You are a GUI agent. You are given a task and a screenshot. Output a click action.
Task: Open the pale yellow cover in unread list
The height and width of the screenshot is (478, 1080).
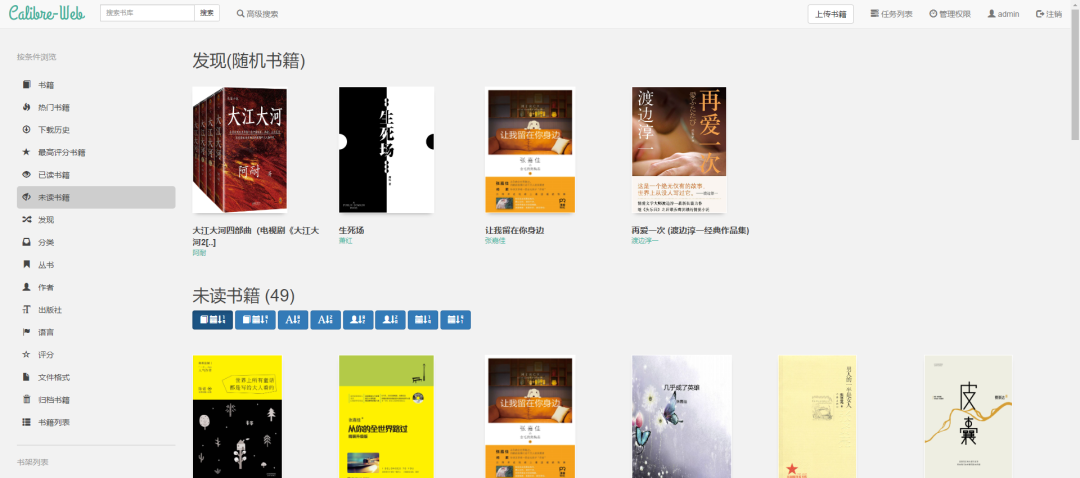pyautogui.click(x=817, y=417)
